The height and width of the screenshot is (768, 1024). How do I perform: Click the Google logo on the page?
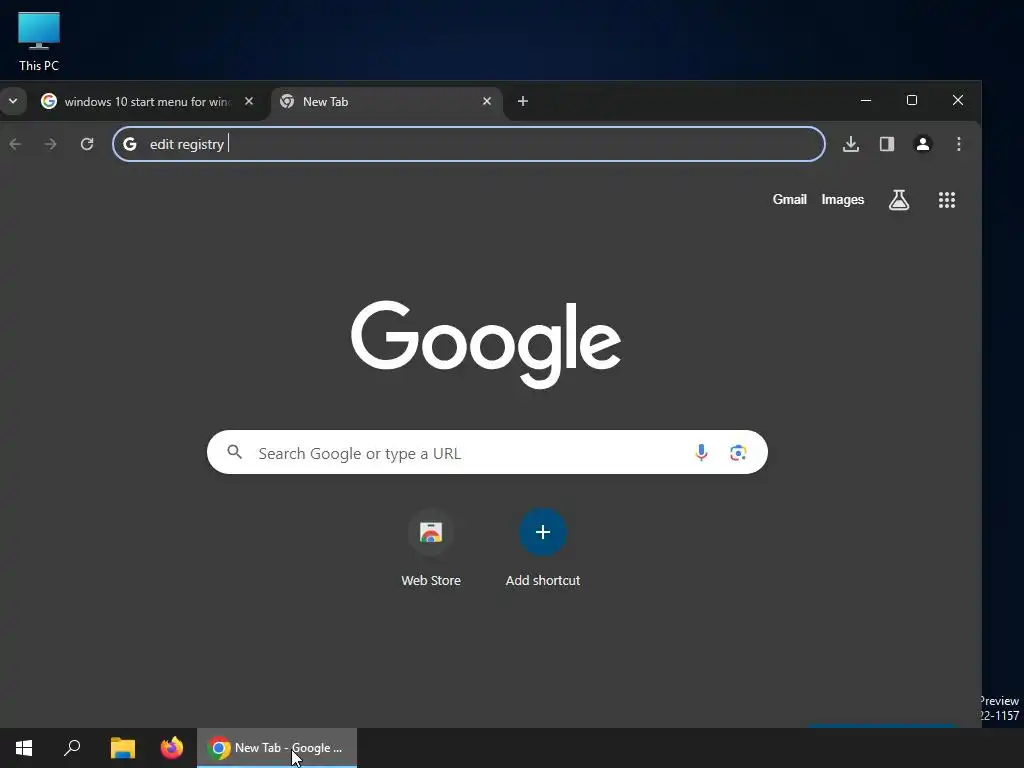[486, 344]
